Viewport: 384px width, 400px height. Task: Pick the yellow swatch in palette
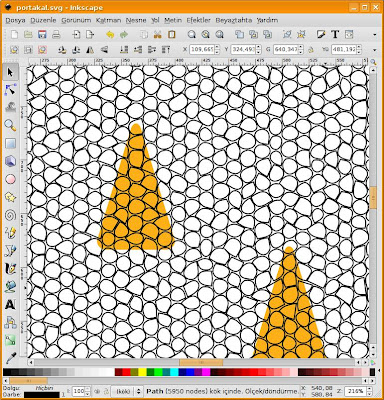142,372
